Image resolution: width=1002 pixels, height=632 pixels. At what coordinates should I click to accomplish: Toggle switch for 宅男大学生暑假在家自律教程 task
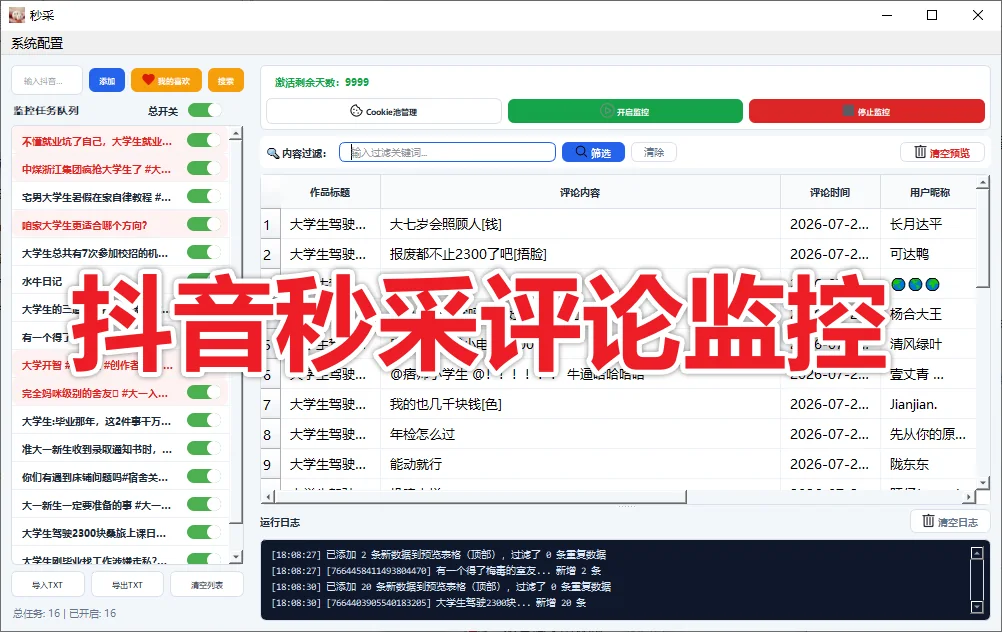pyautogui.click(x=204, y=196)
